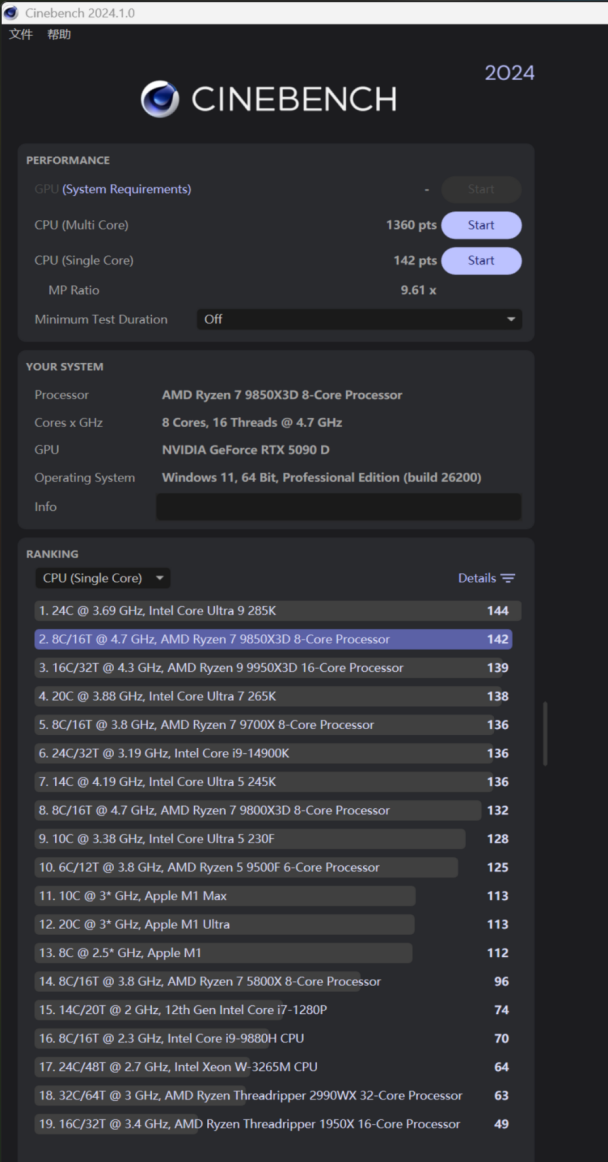Open the 帮助 menu

point(59,35)
